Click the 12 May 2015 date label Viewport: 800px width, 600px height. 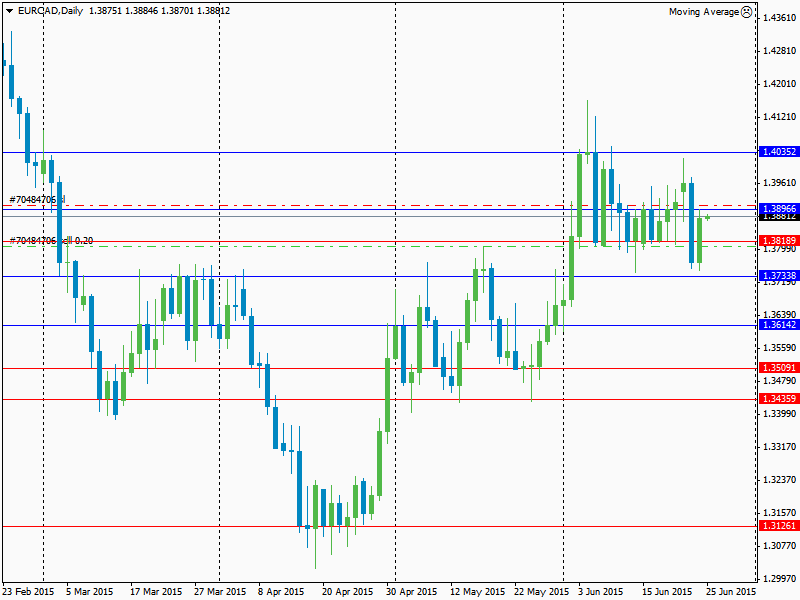(x=478, y=592)
